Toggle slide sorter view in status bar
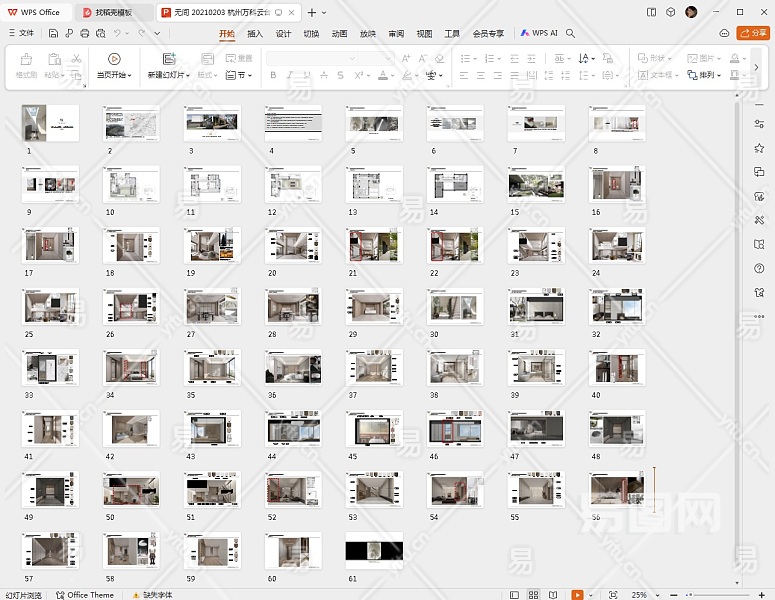 (x=535, y=595)
